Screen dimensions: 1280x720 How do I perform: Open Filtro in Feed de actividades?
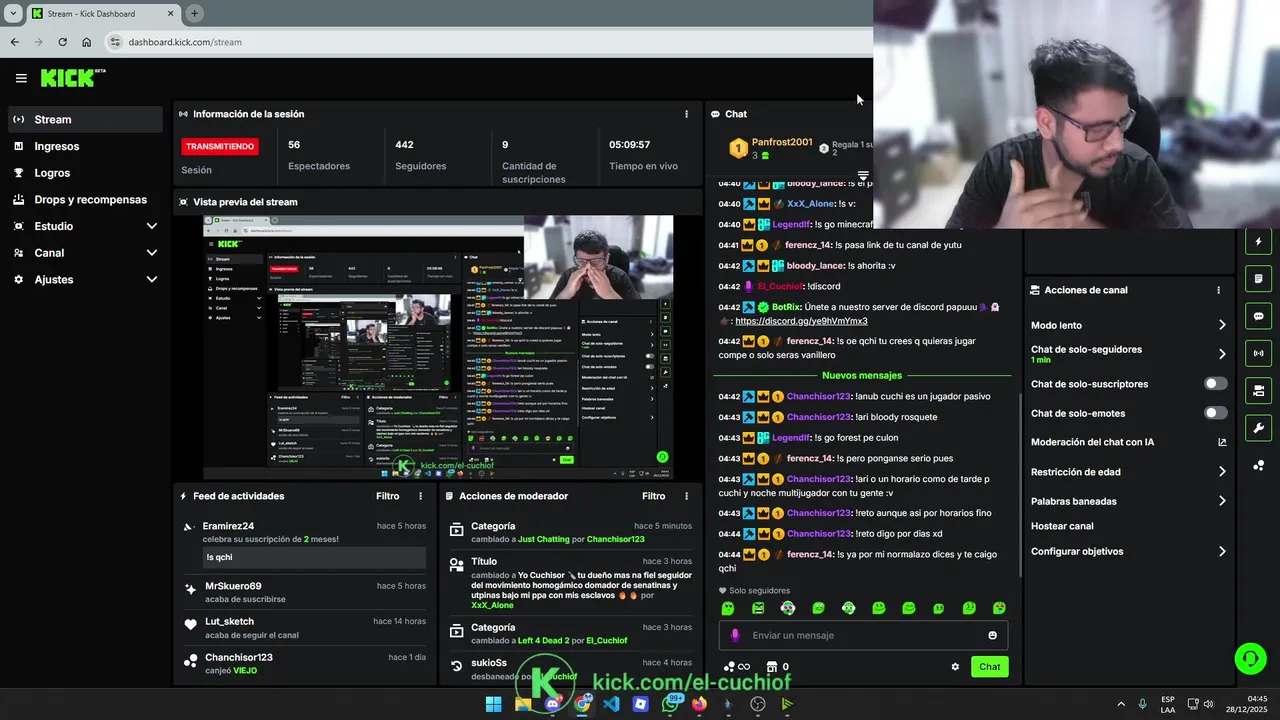(x=387, y=496)
